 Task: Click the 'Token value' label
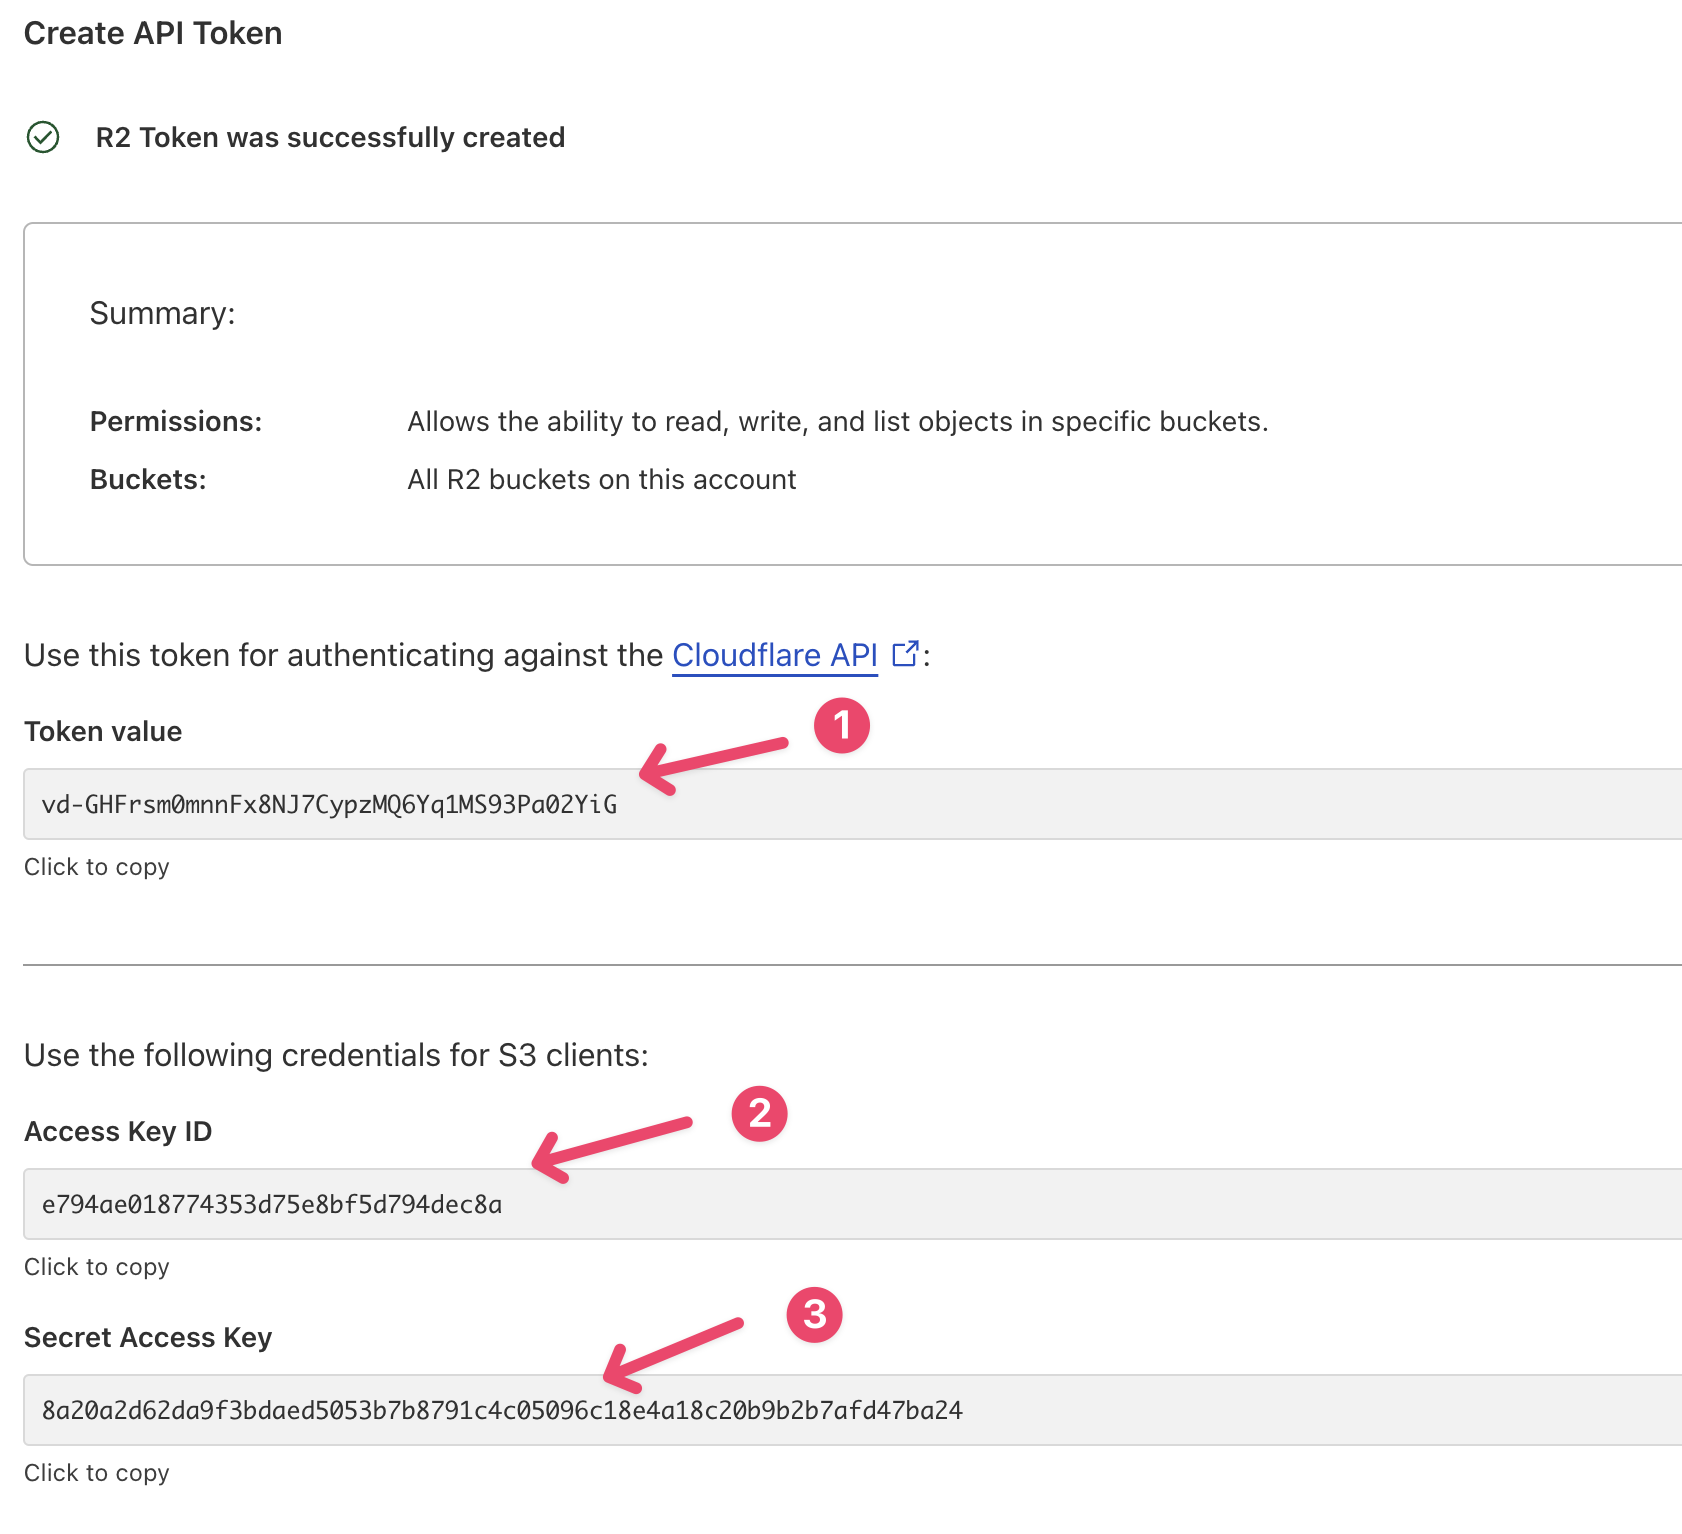[x=103, y=731]
